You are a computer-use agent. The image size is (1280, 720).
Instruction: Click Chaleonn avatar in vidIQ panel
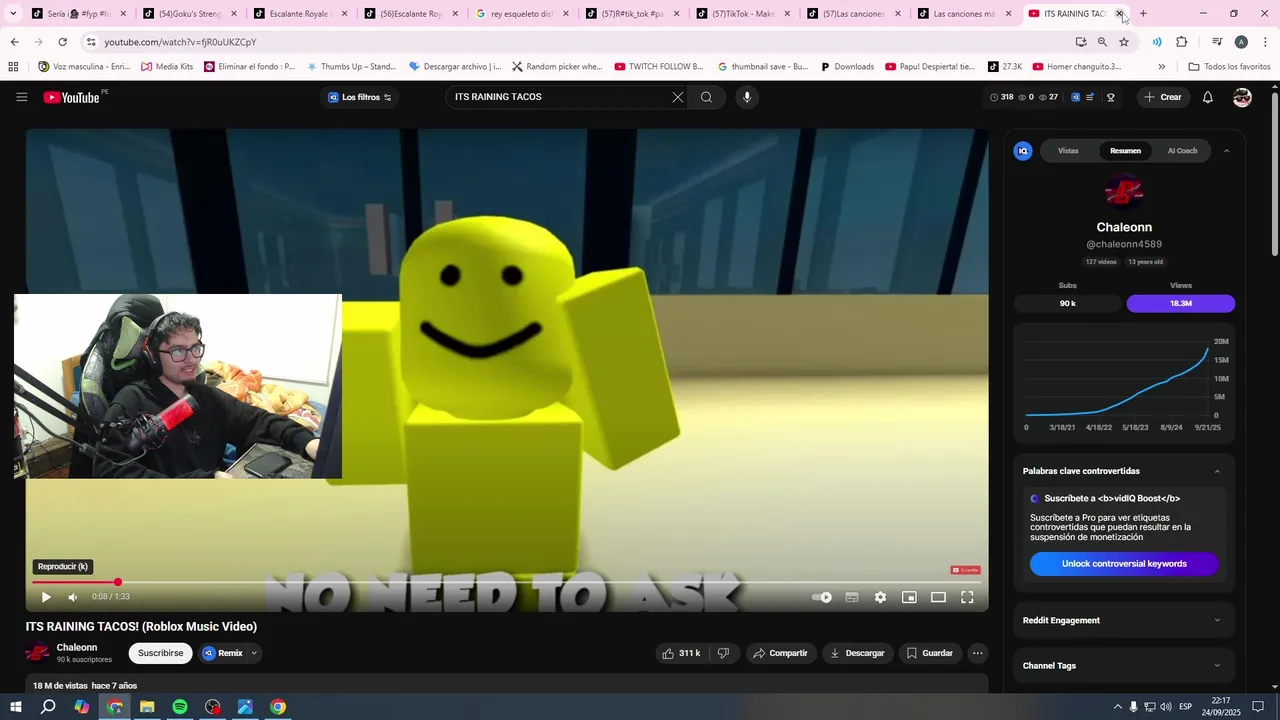[1124, 190]
